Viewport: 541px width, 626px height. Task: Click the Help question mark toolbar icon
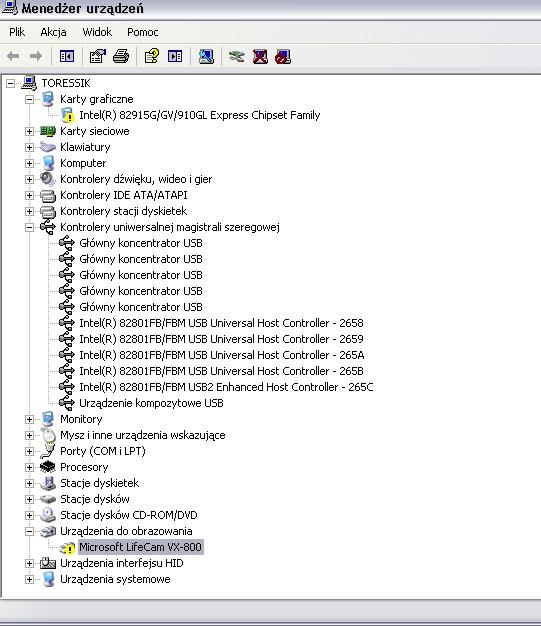click(152, 56)
